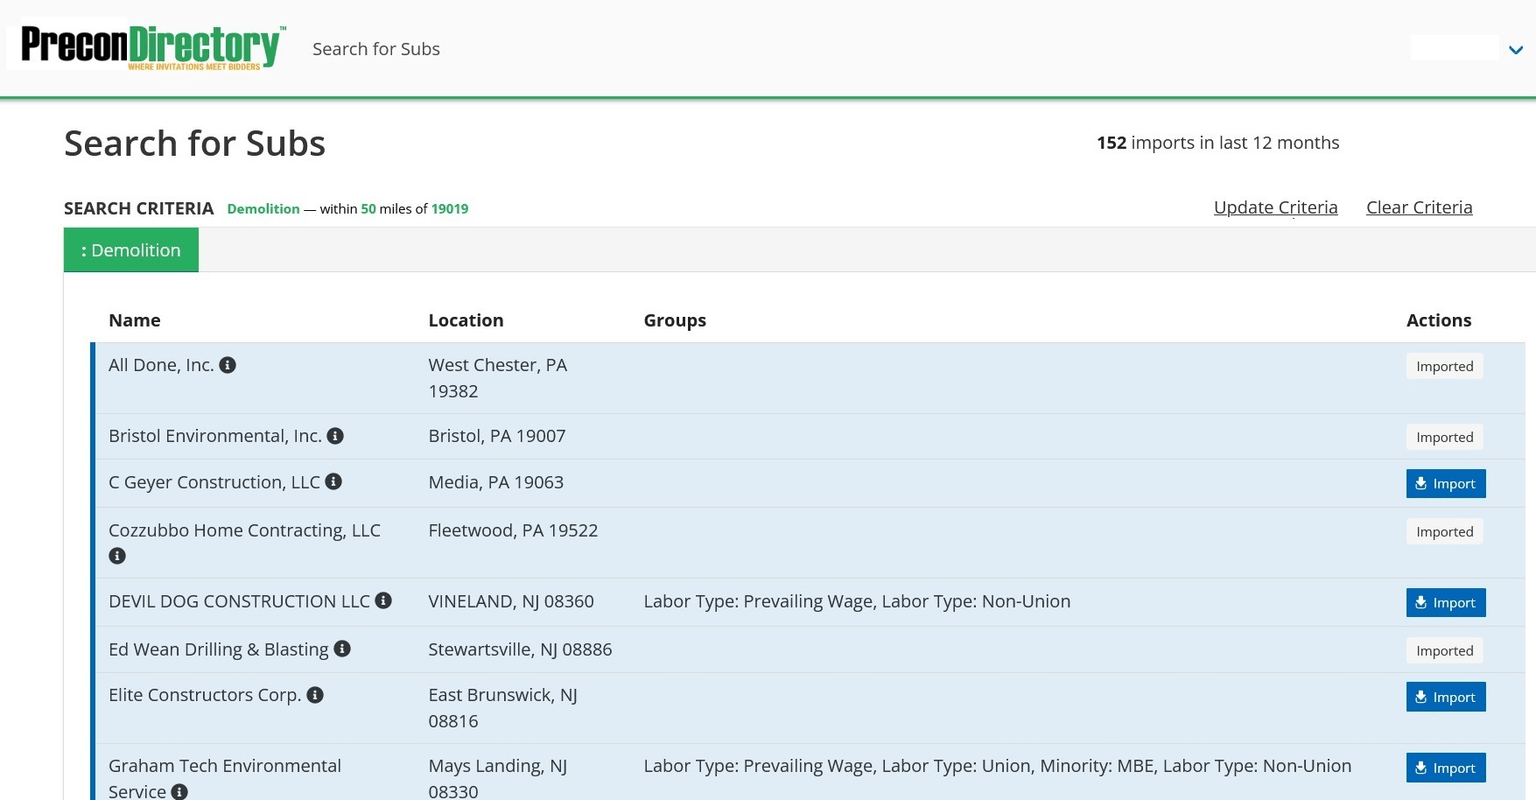The height and width of the screenshot is (800, 1536).
Task: Click the 50 miles value in criteria
Action: pyautogui.click(x=368, y=209)
